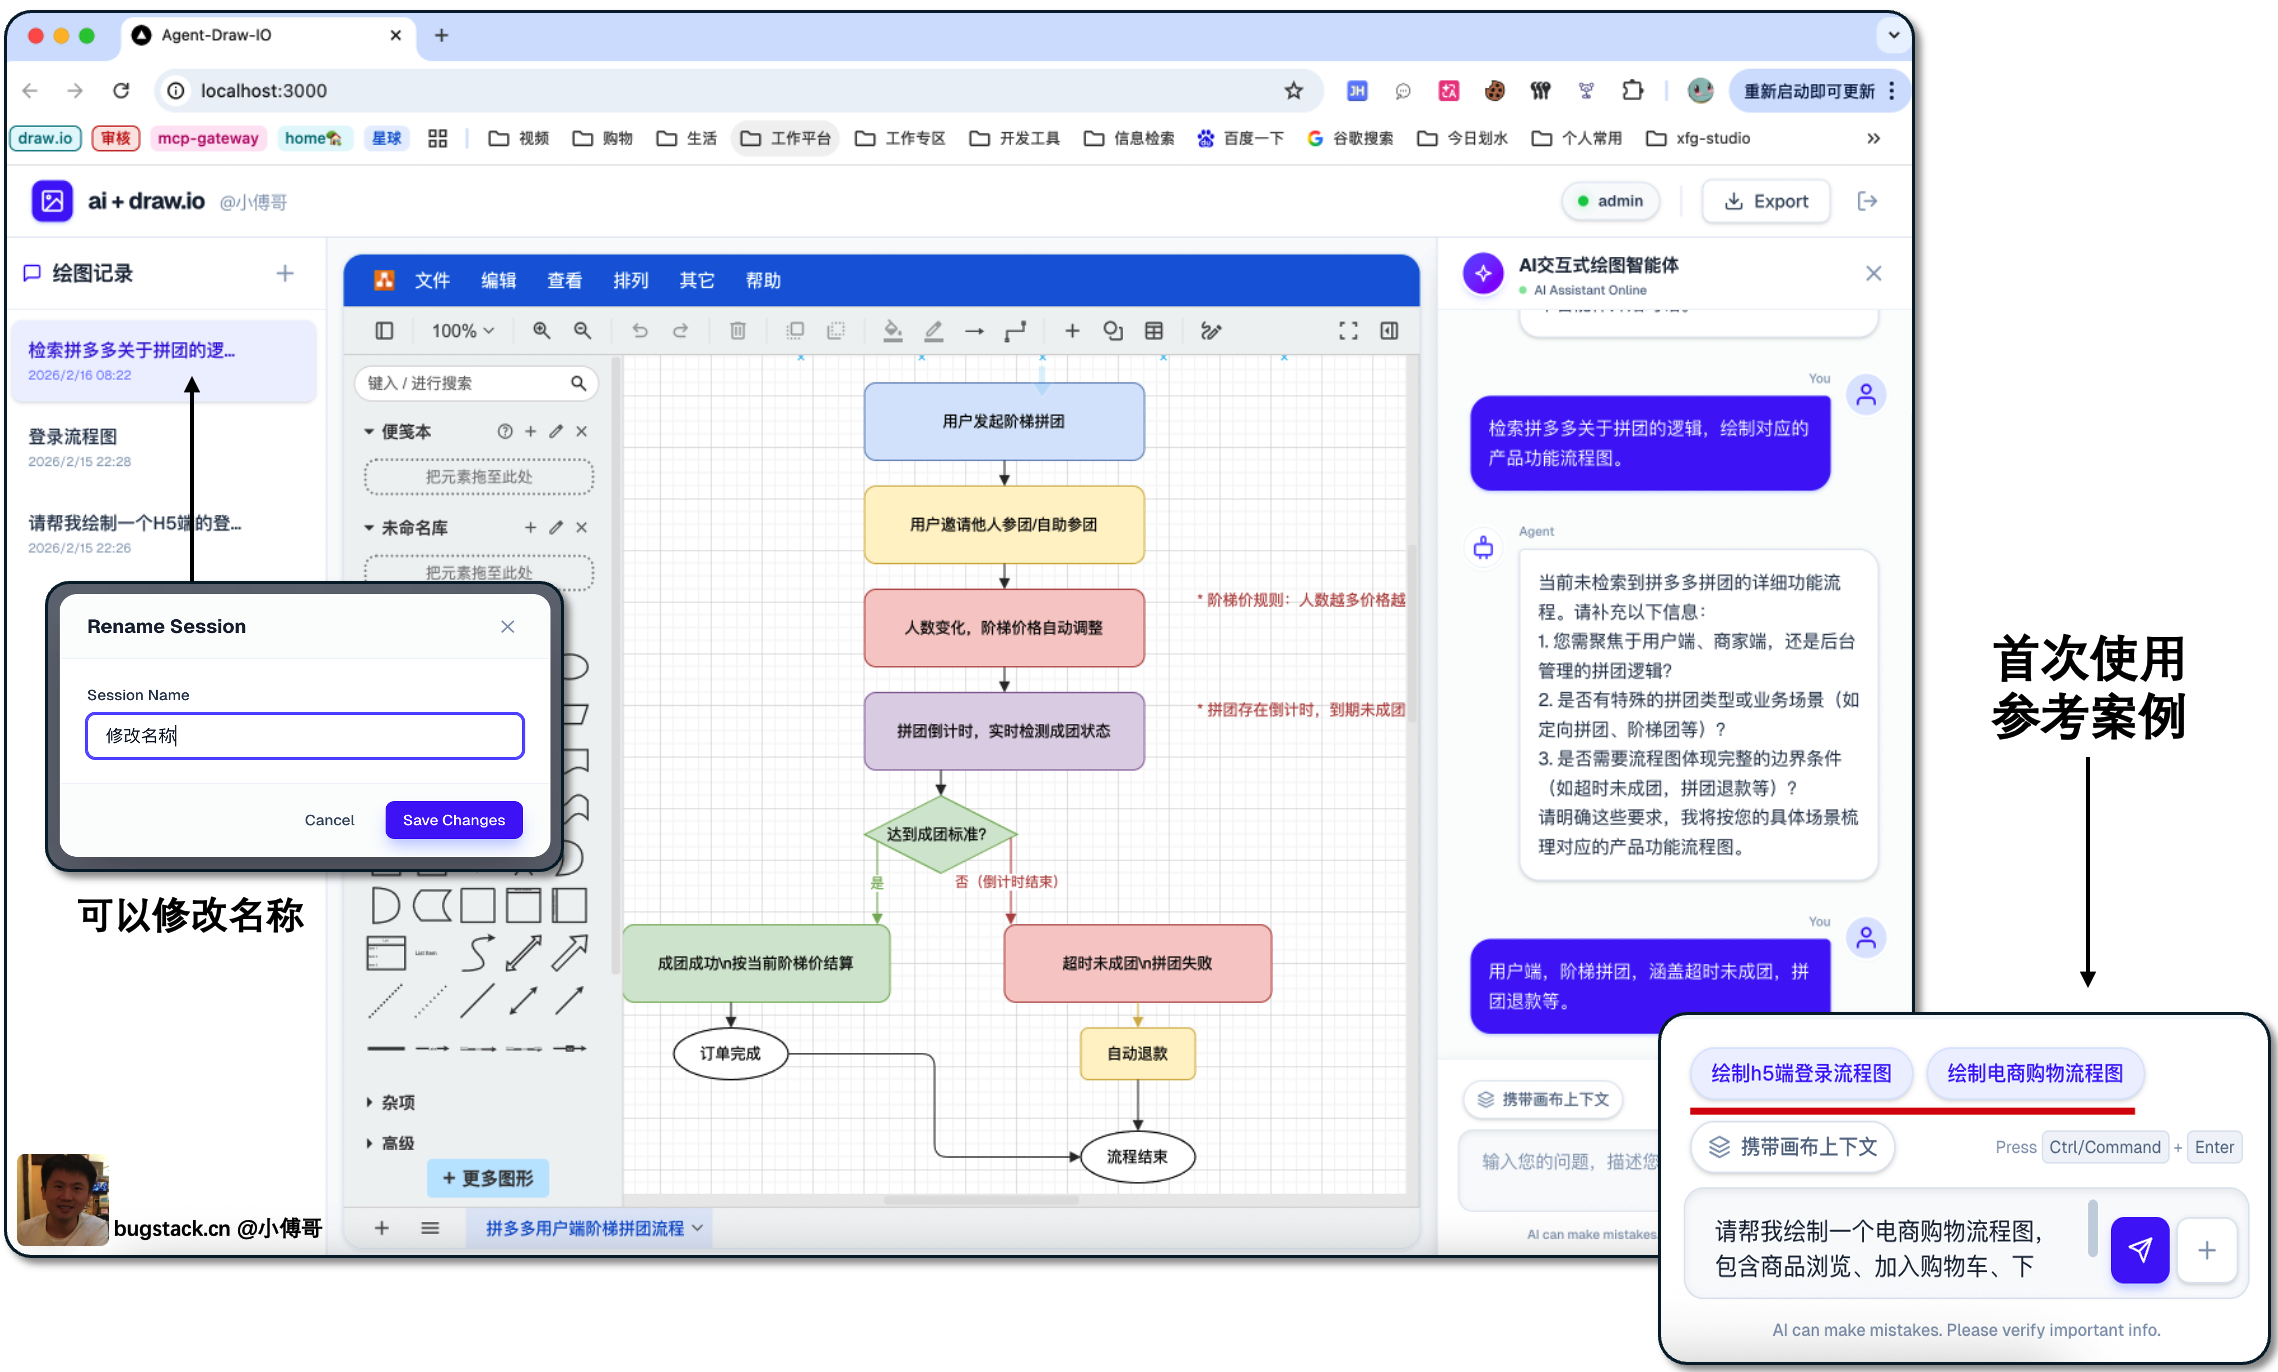The width and height of the screenshot is (2278, 1372).
Task: Click the insert table icon
Action: (x=1154, y=331)
